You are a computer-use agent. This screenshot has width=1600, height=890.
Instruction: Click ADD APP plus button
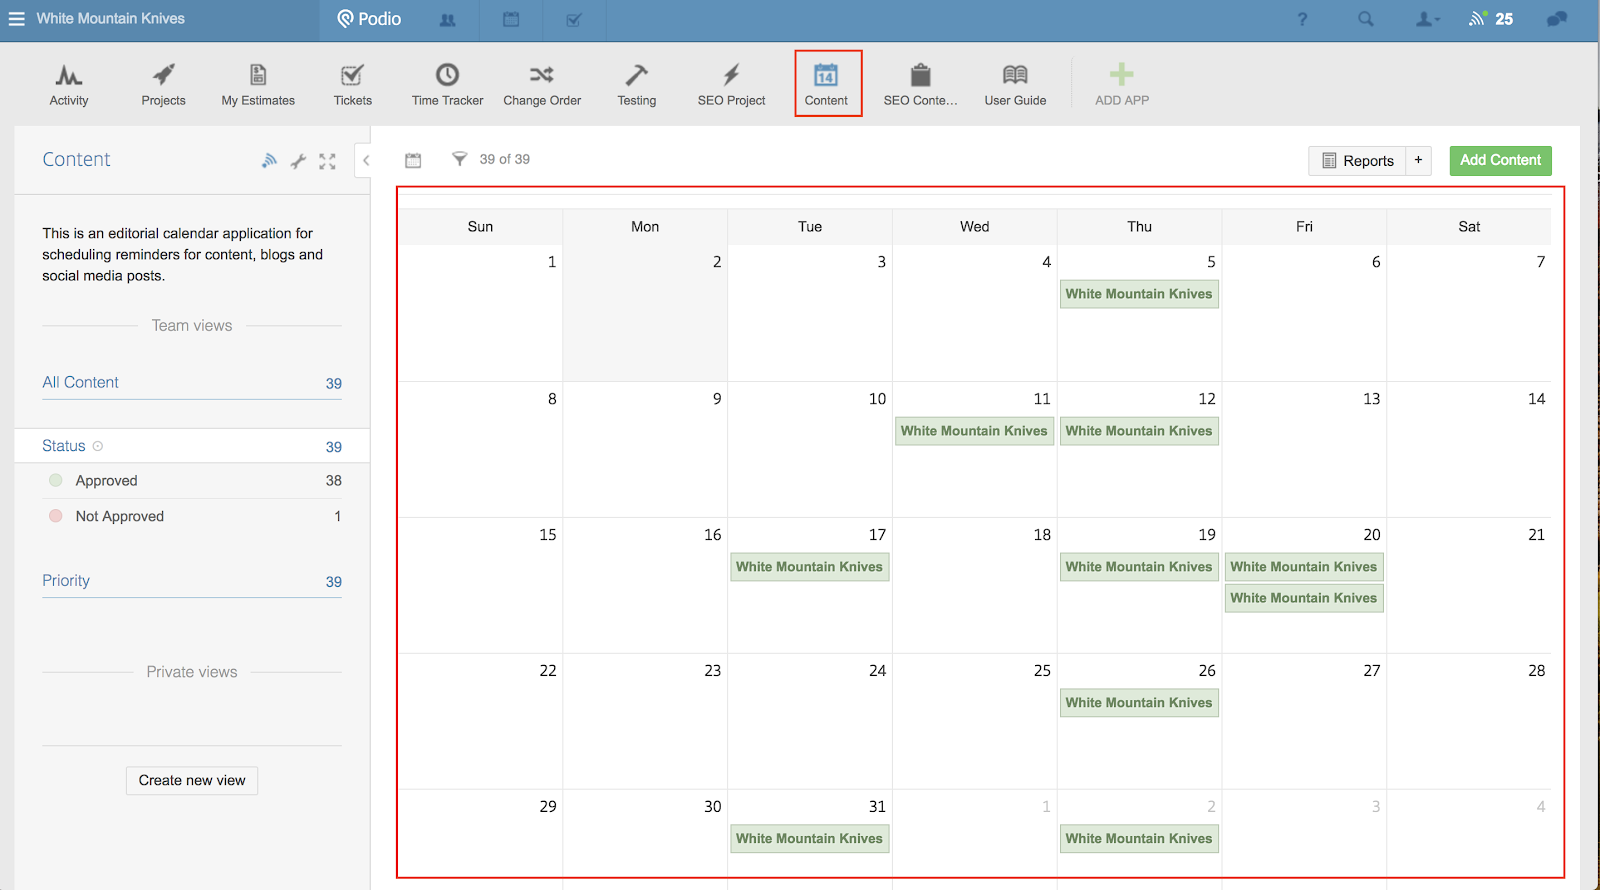(x=1122, y=85)
